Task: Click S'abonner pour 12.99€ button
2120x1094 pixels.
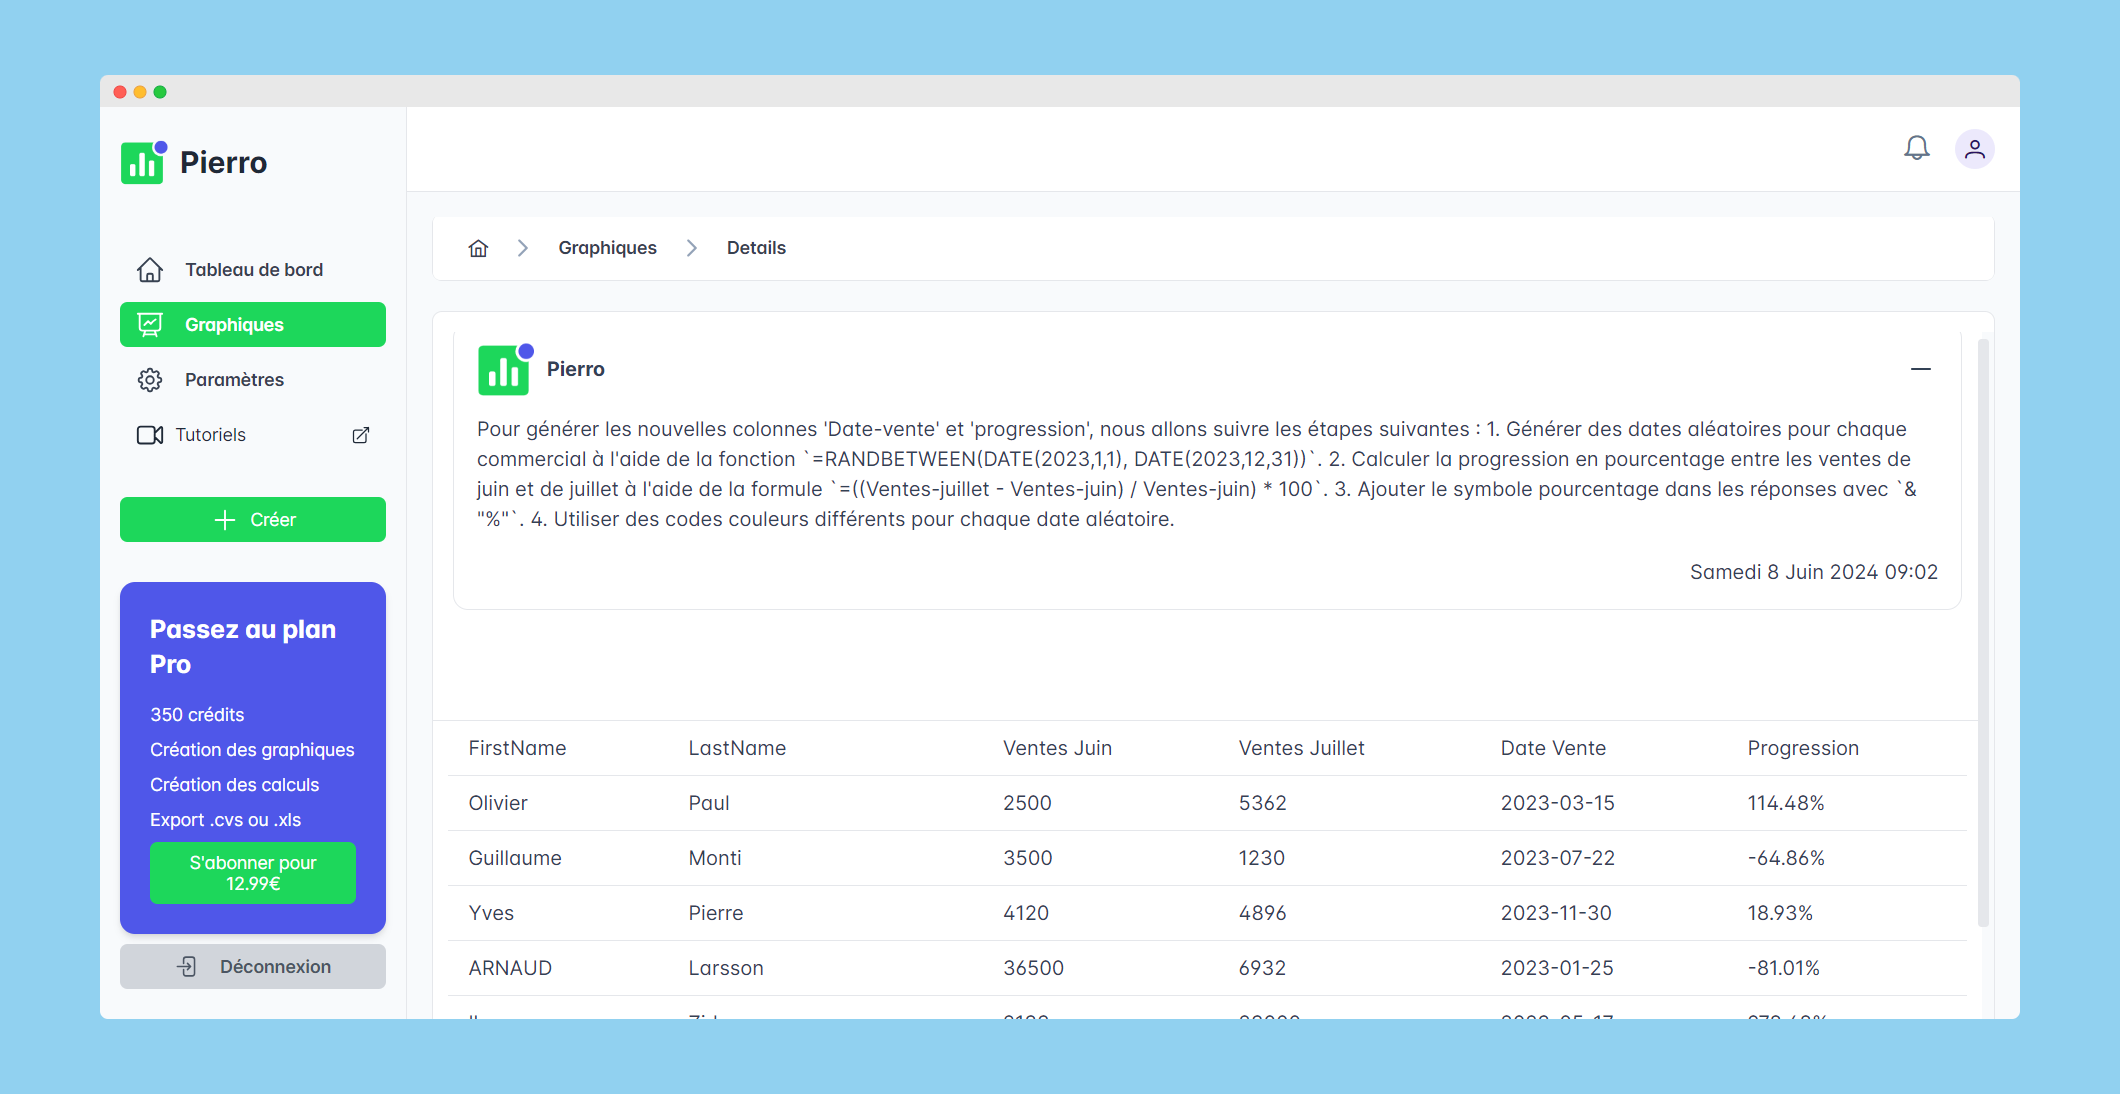Action: point(253,873)
